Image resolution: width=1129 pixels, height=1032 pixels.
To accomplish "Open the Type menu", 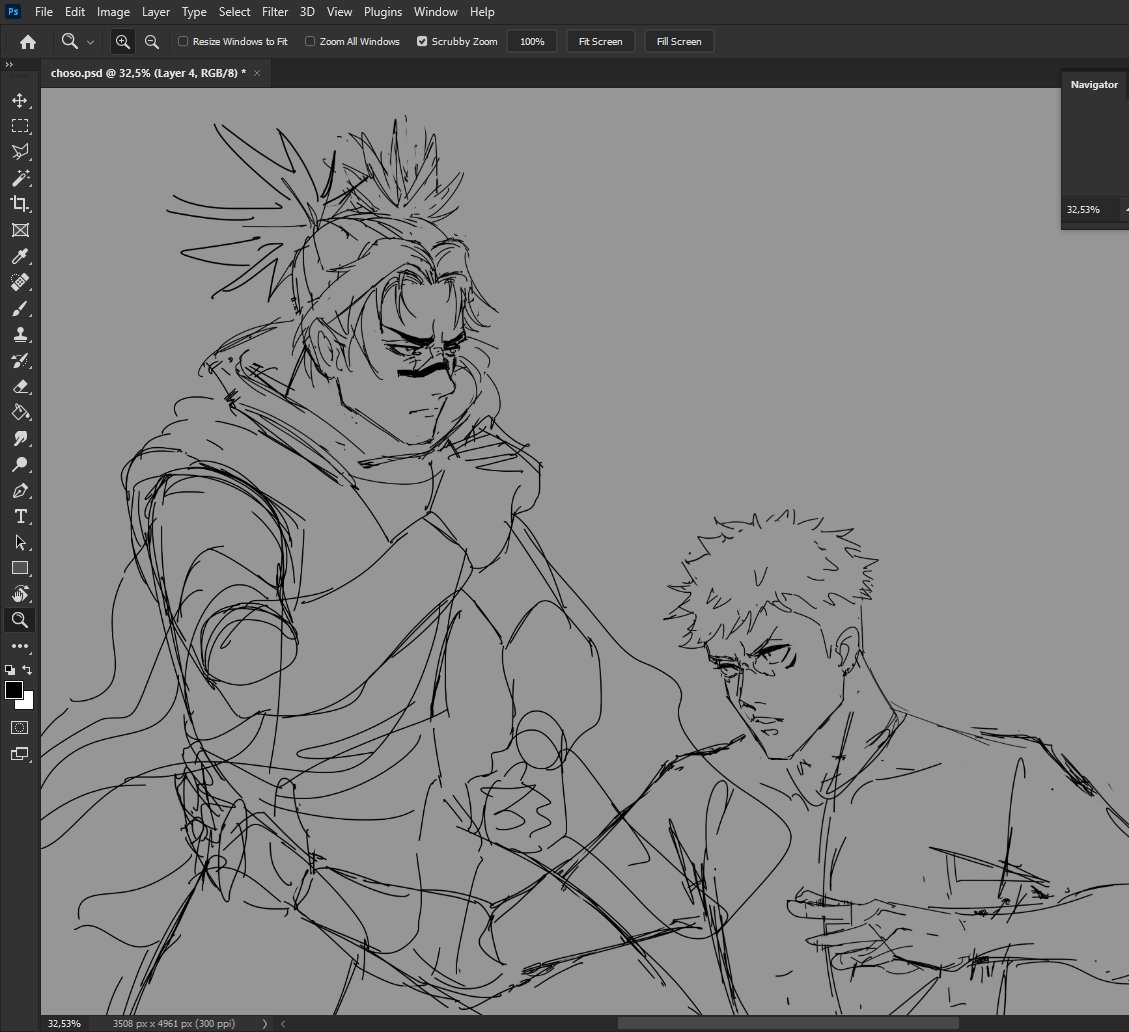I will pyautogui.click(x=194, y=12).
